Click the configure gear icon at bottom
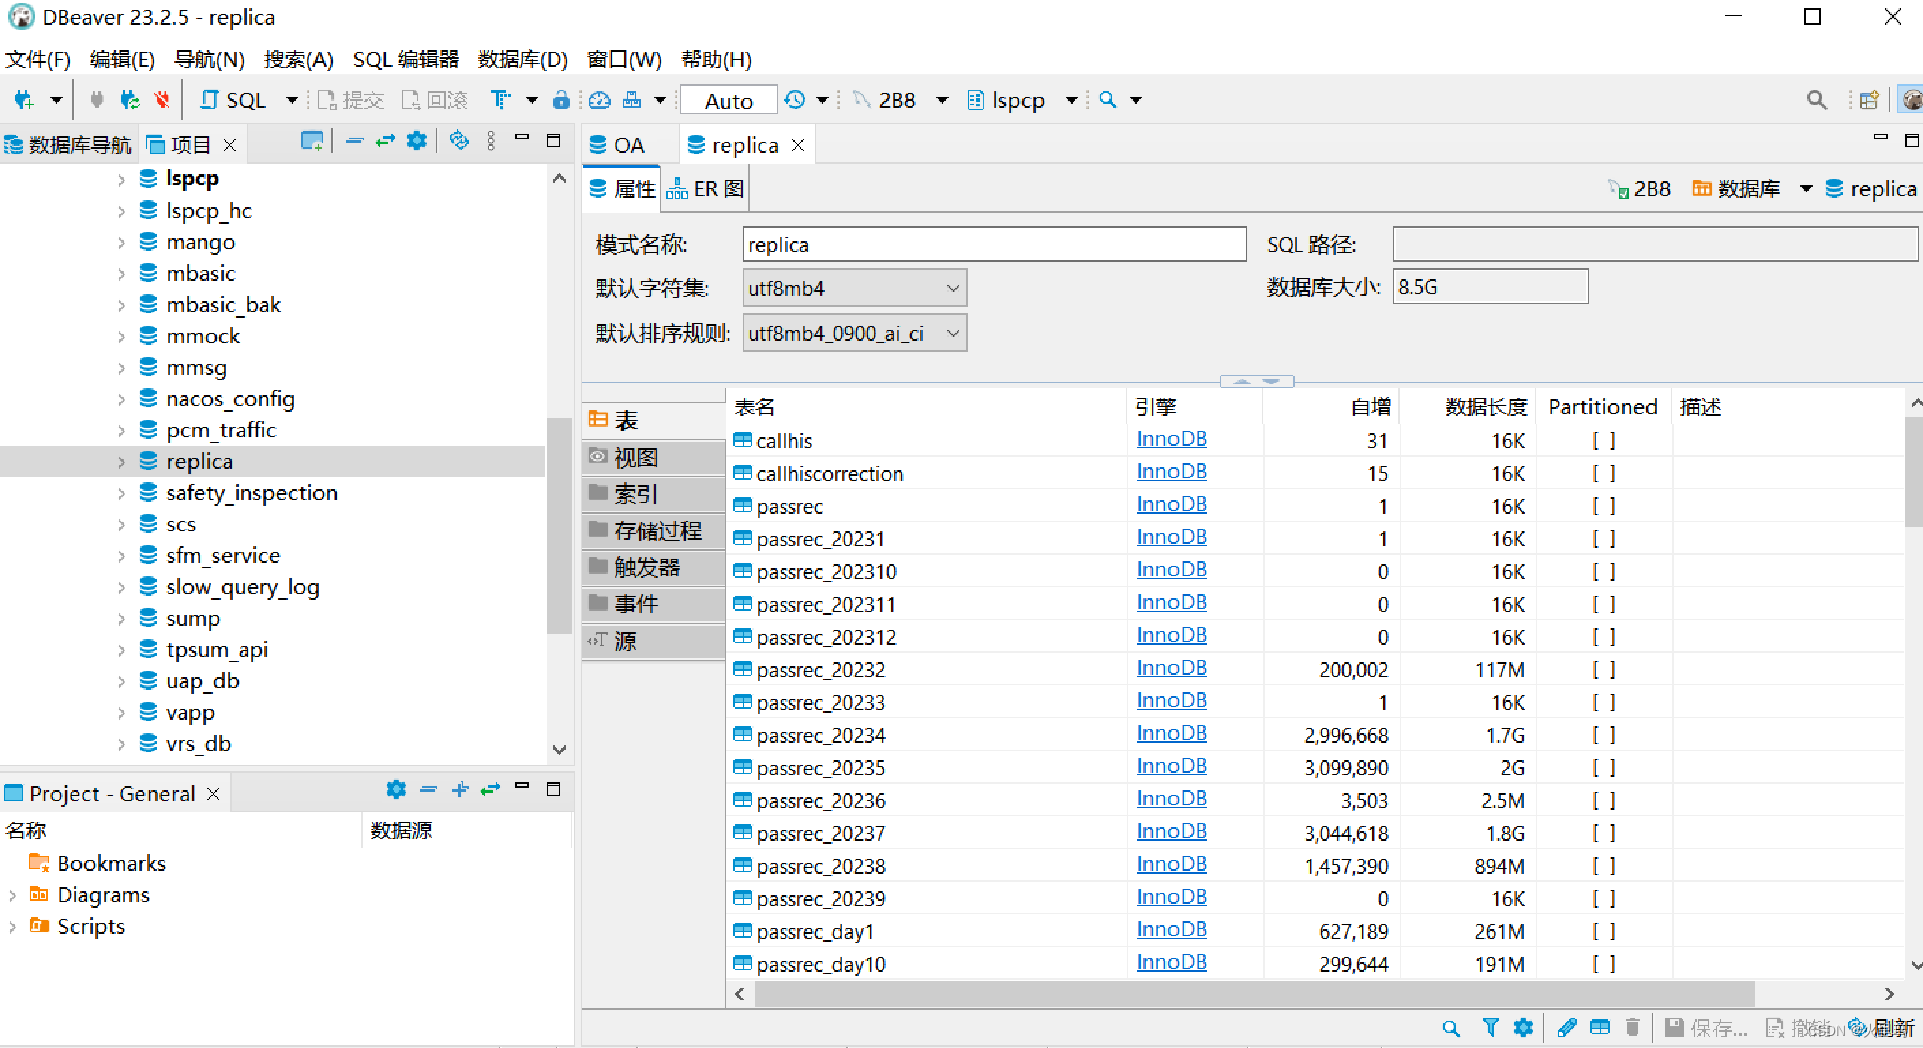This screenshot has width=1923, height=1048. click(1523, 1027)
